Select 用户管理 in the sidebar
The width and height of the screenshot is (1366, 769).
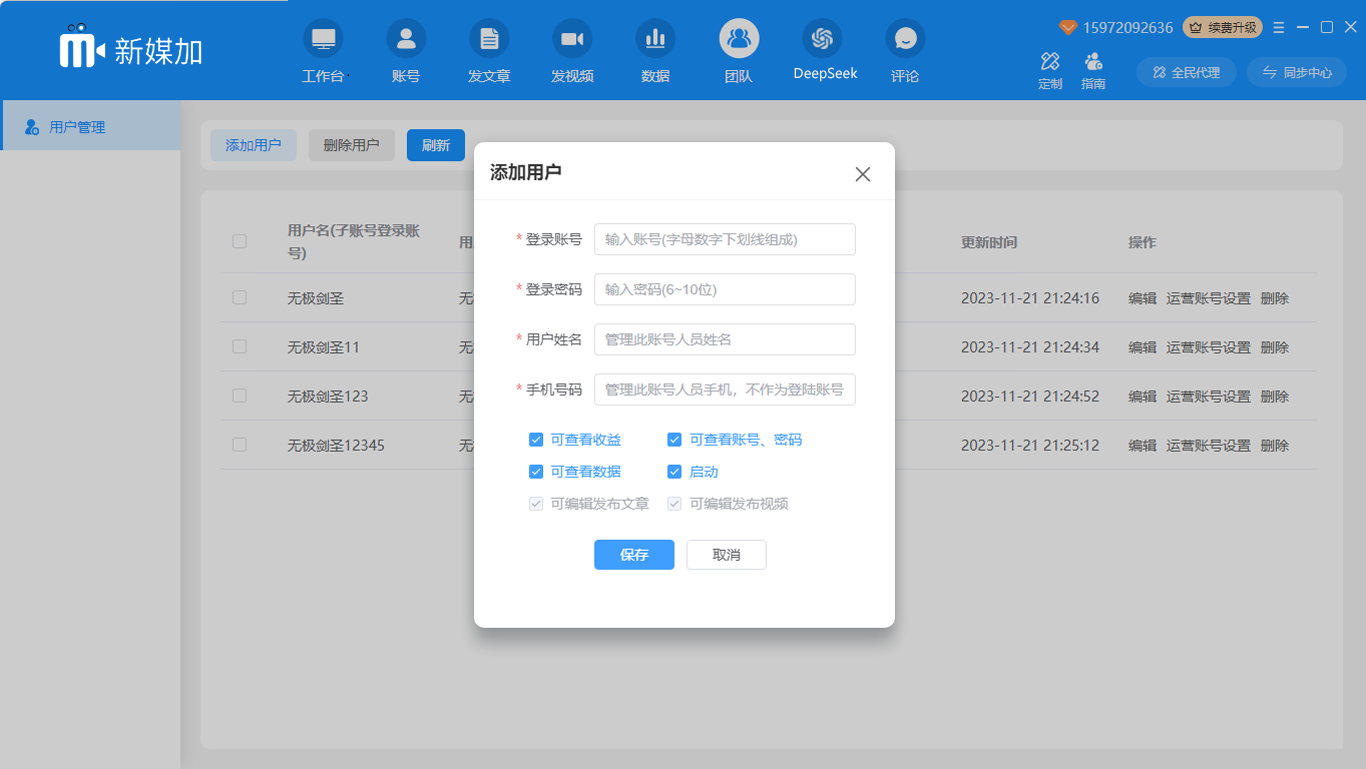tap(77, 127)
